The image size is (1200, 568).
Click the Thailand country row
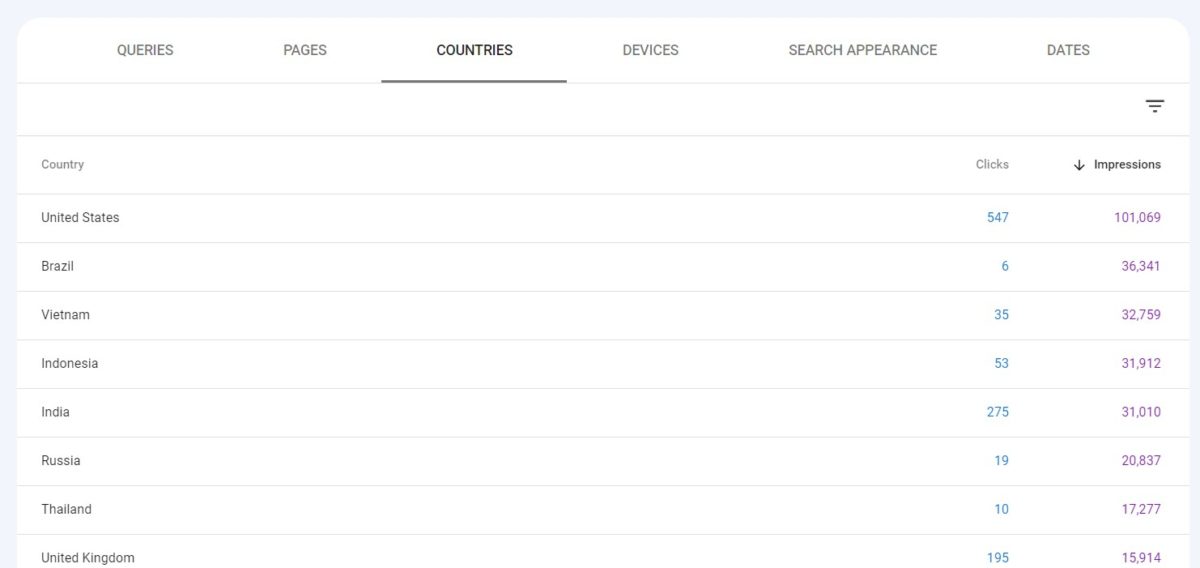point(66,509)
